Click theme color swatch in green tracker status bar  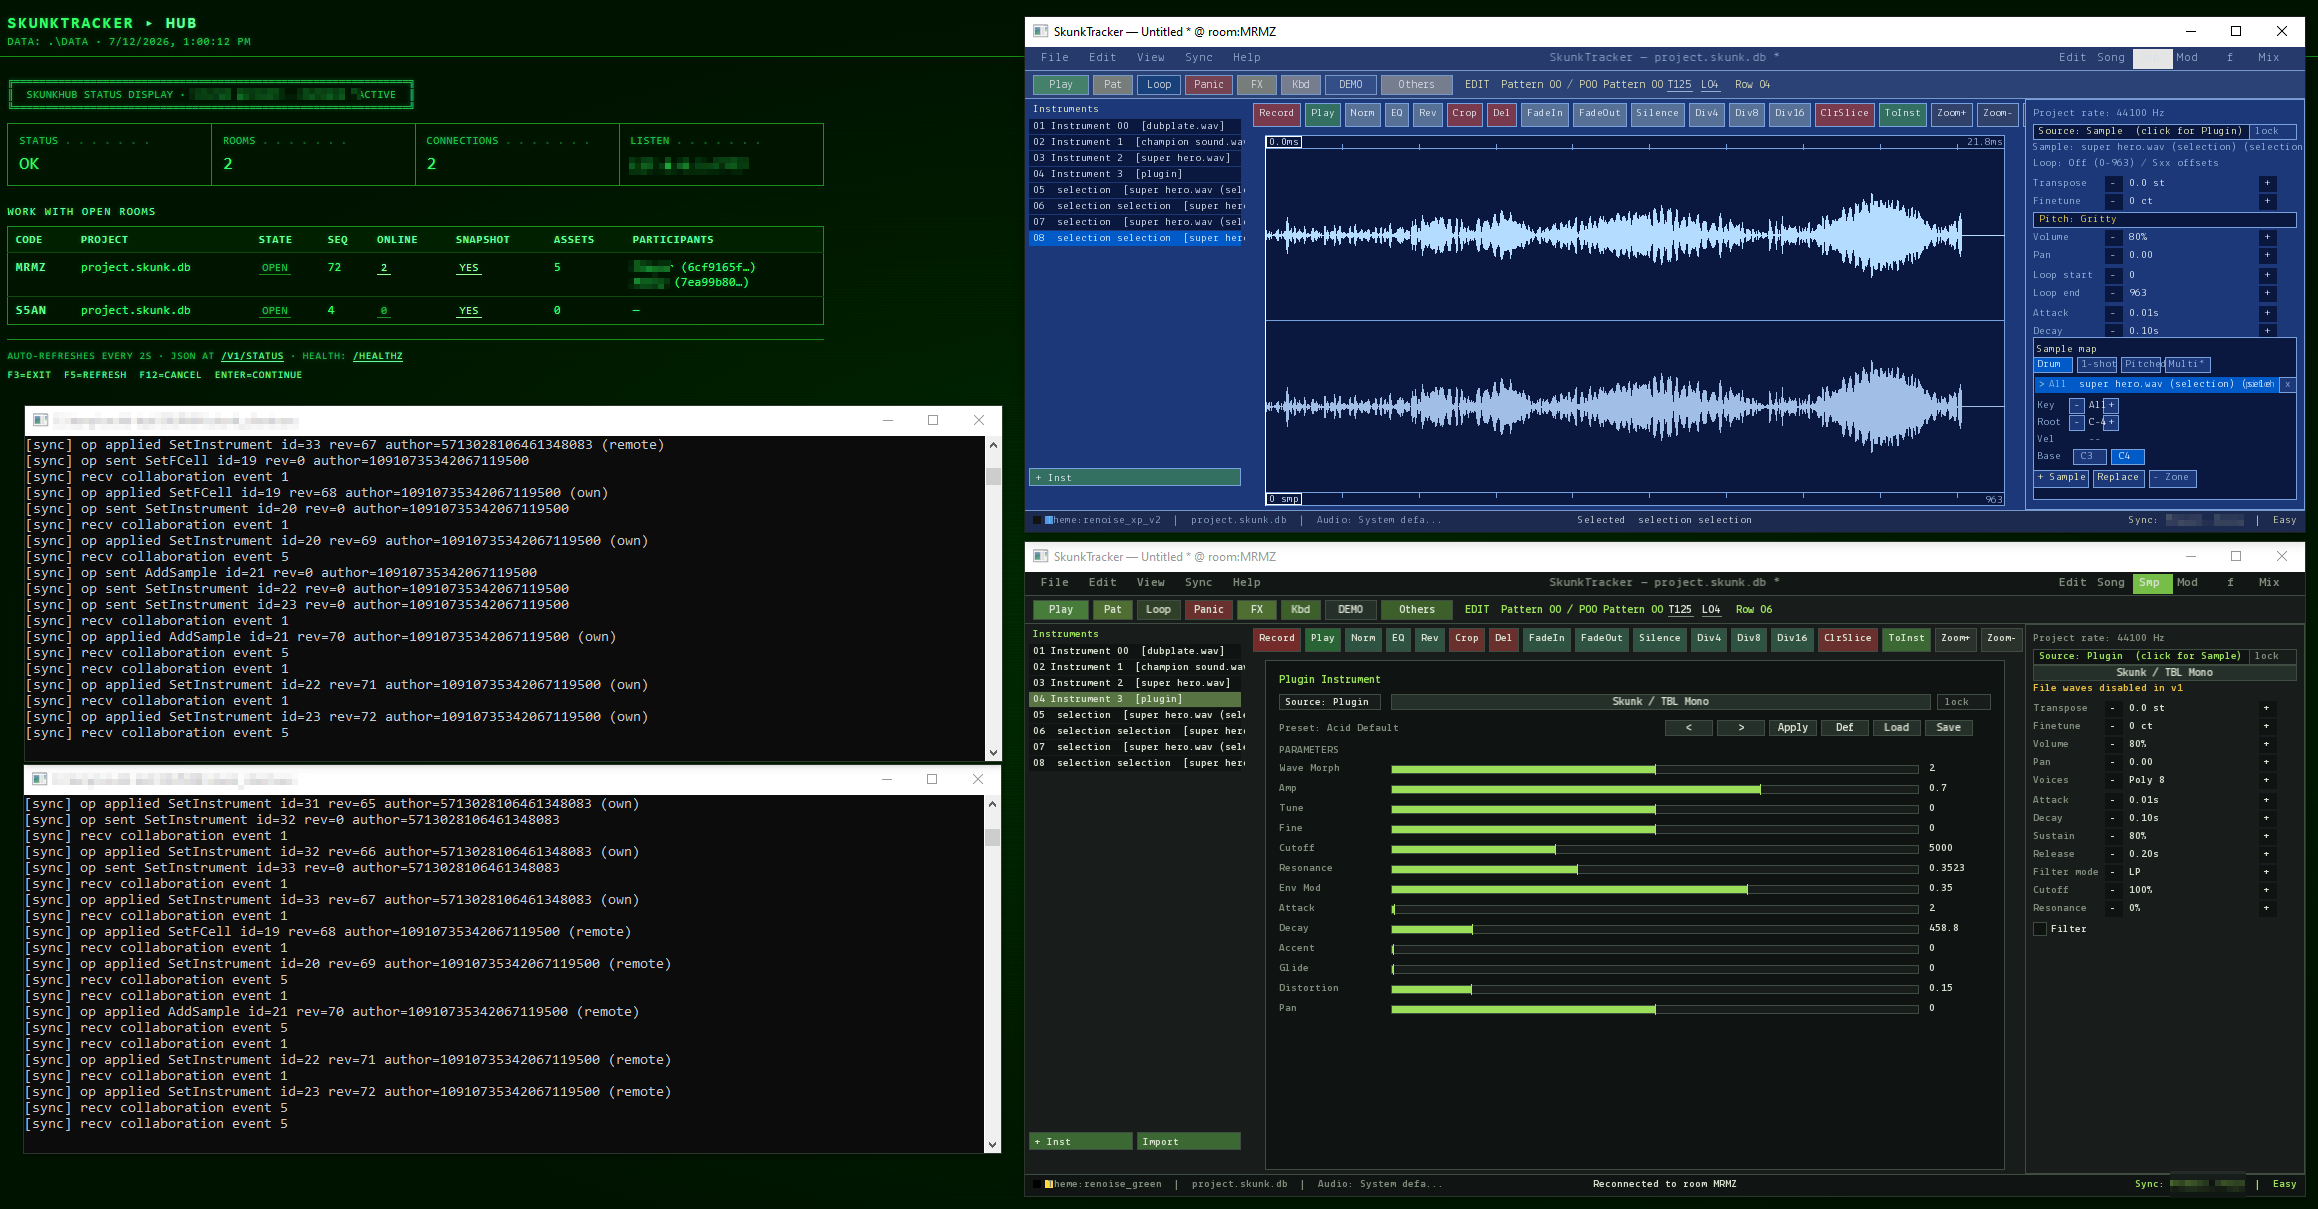point(1049,1184)
